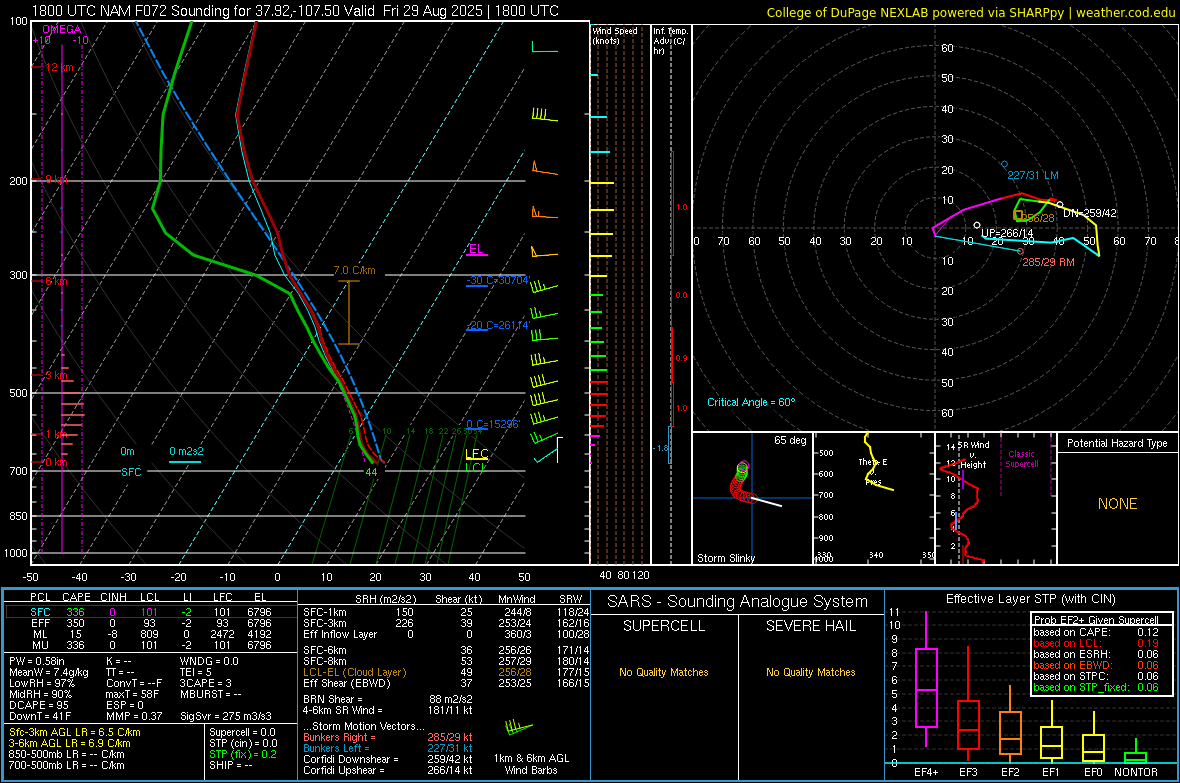This screenshot has width=1180, height=783.
Task: Click the 3-6km AGL LR = 6.9 C/km line
Action: pos(70,743)
